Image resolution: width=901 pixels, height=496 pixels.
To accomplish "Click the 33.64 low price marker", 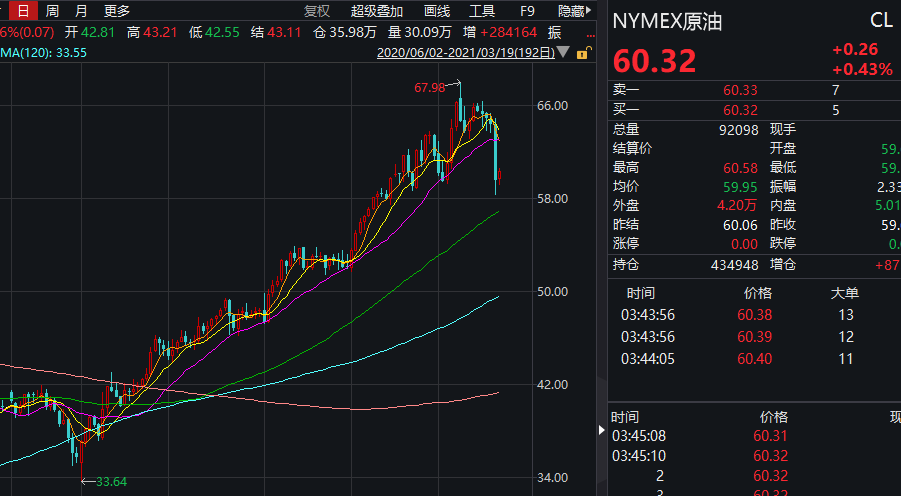I will coord(111,482).
